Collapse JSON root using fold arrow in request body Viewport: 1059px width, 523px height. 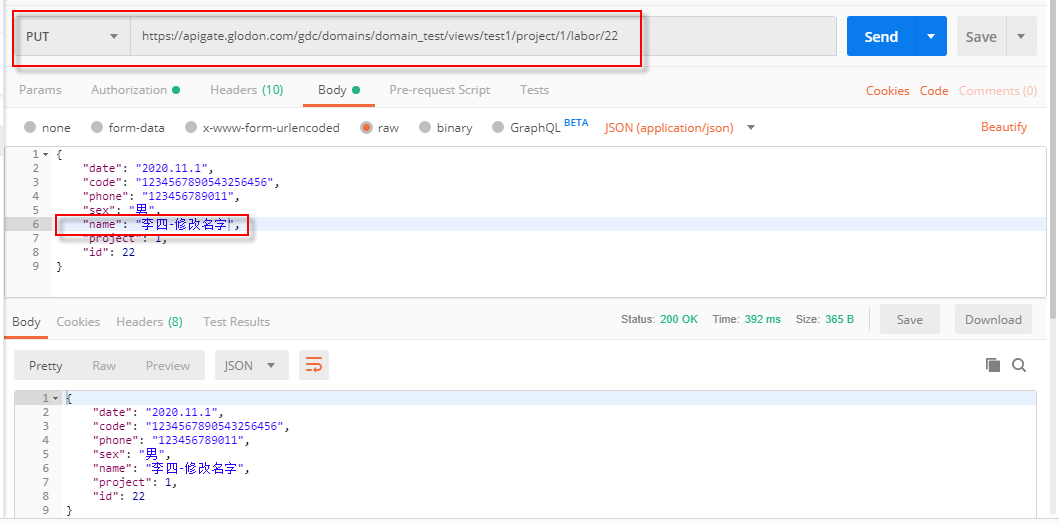pyautogui.click(x=47, y=154)
